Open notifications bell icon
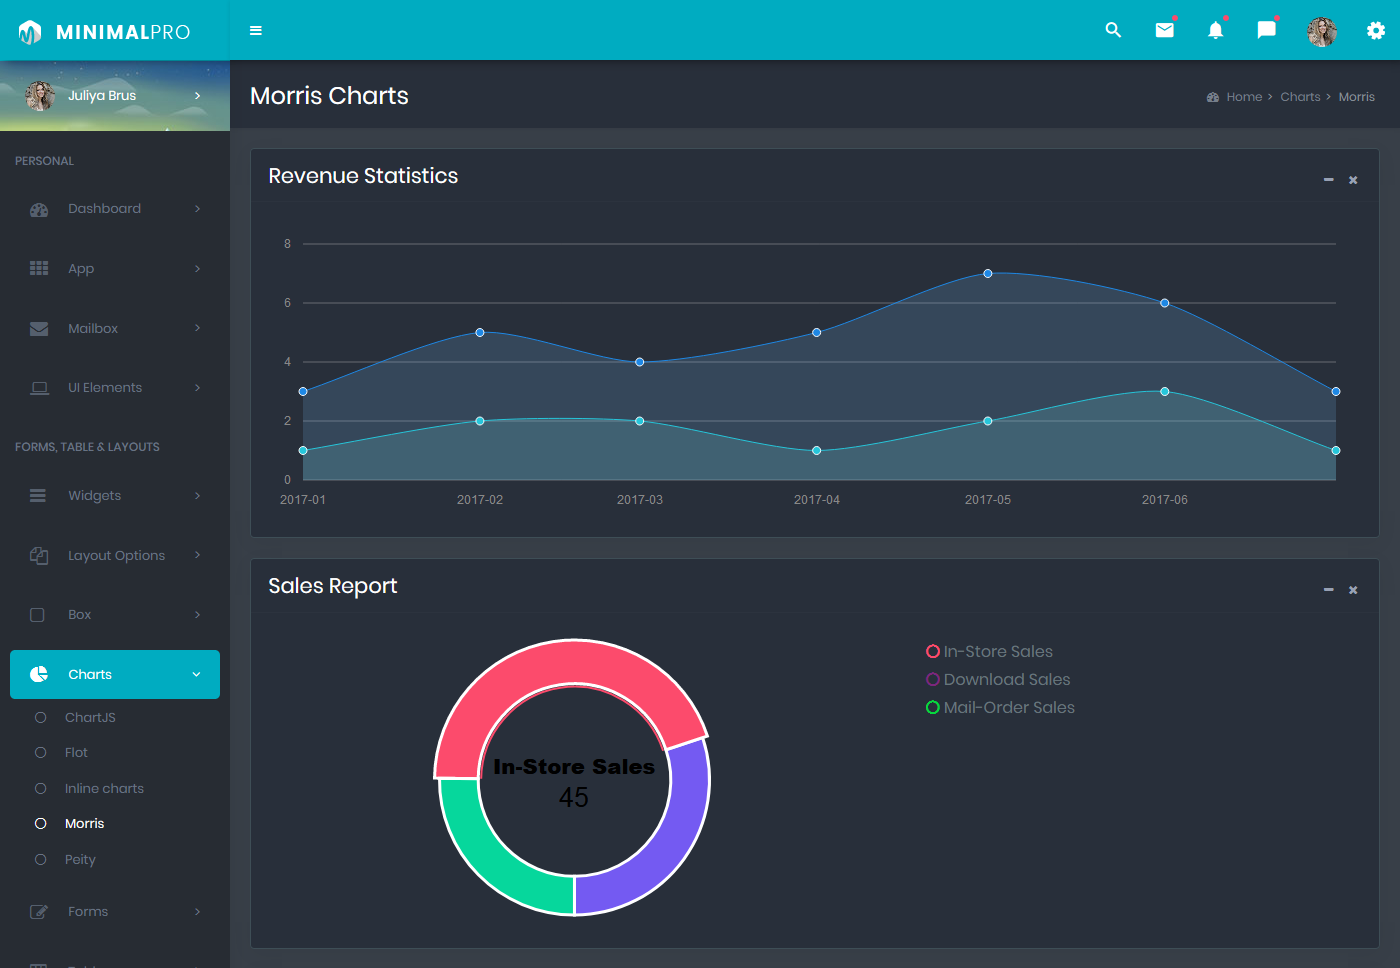 1216,30
